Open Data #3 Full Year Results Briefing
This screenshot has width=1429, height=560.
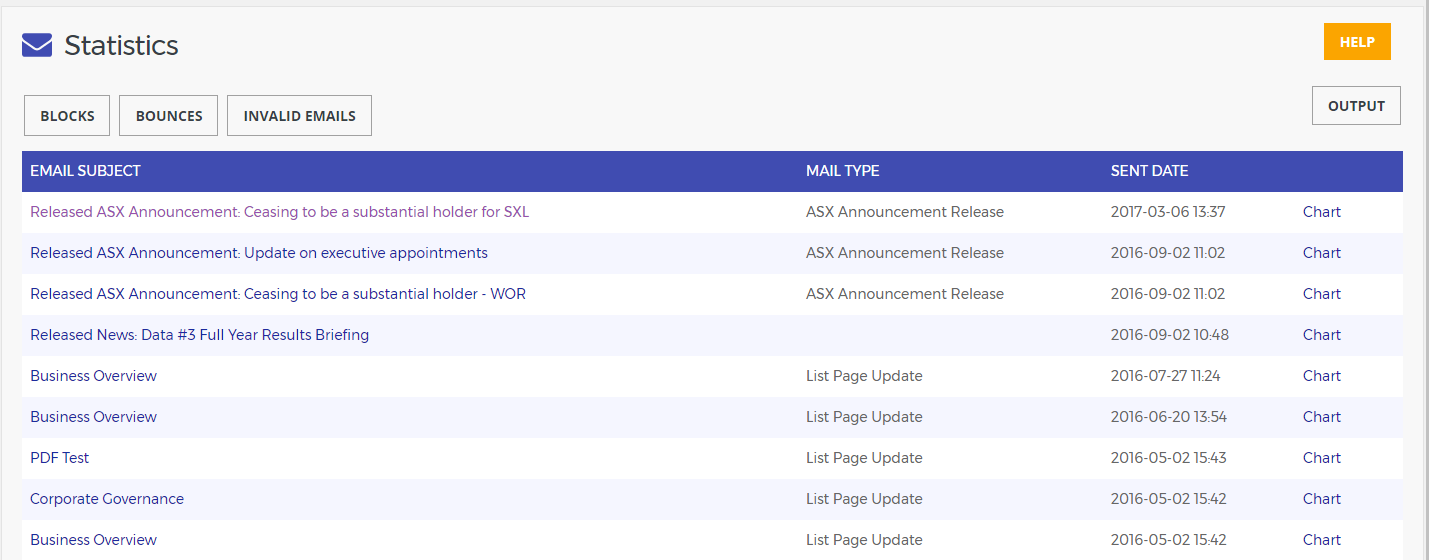coord(199,335)
